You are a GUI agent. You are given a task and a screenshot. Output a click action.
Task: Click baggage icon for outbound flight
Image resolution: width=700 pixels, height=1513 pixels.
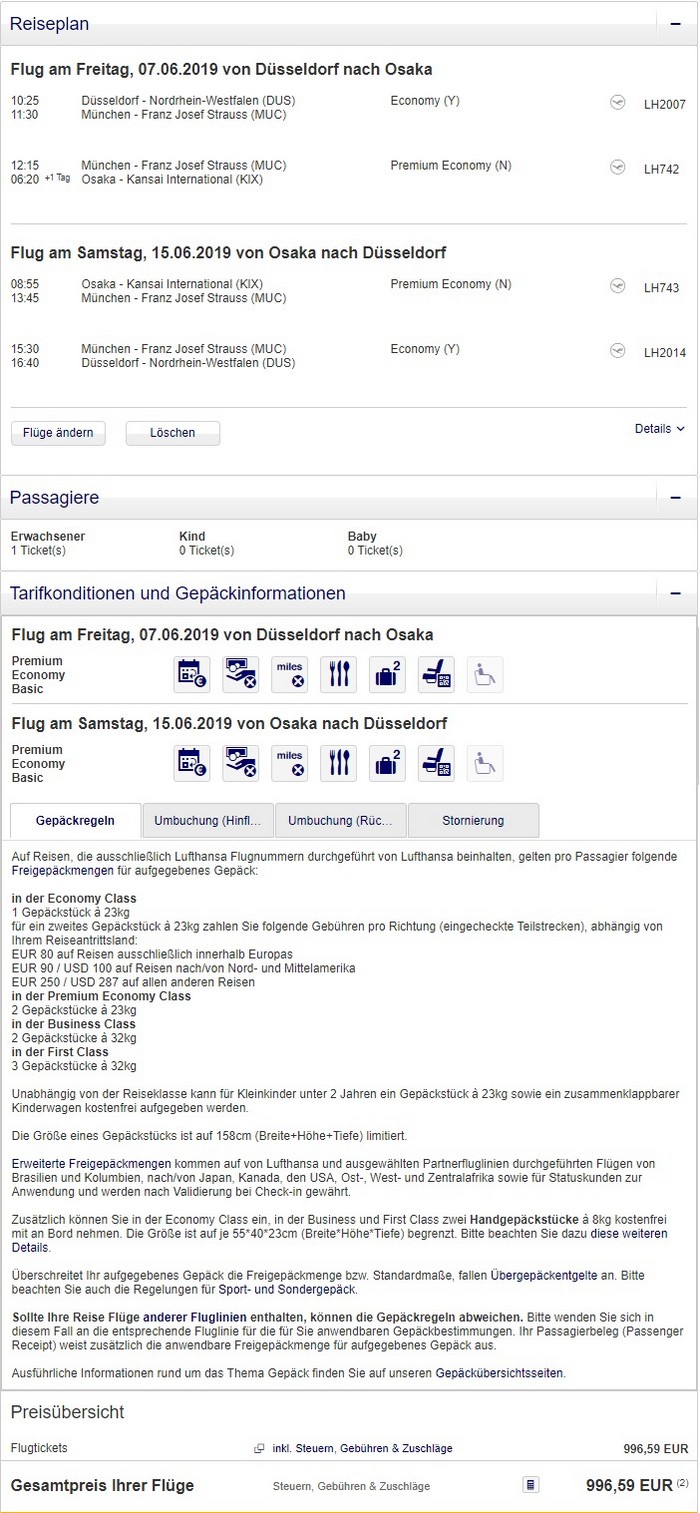pyautogui.click(x=387, y=675)
